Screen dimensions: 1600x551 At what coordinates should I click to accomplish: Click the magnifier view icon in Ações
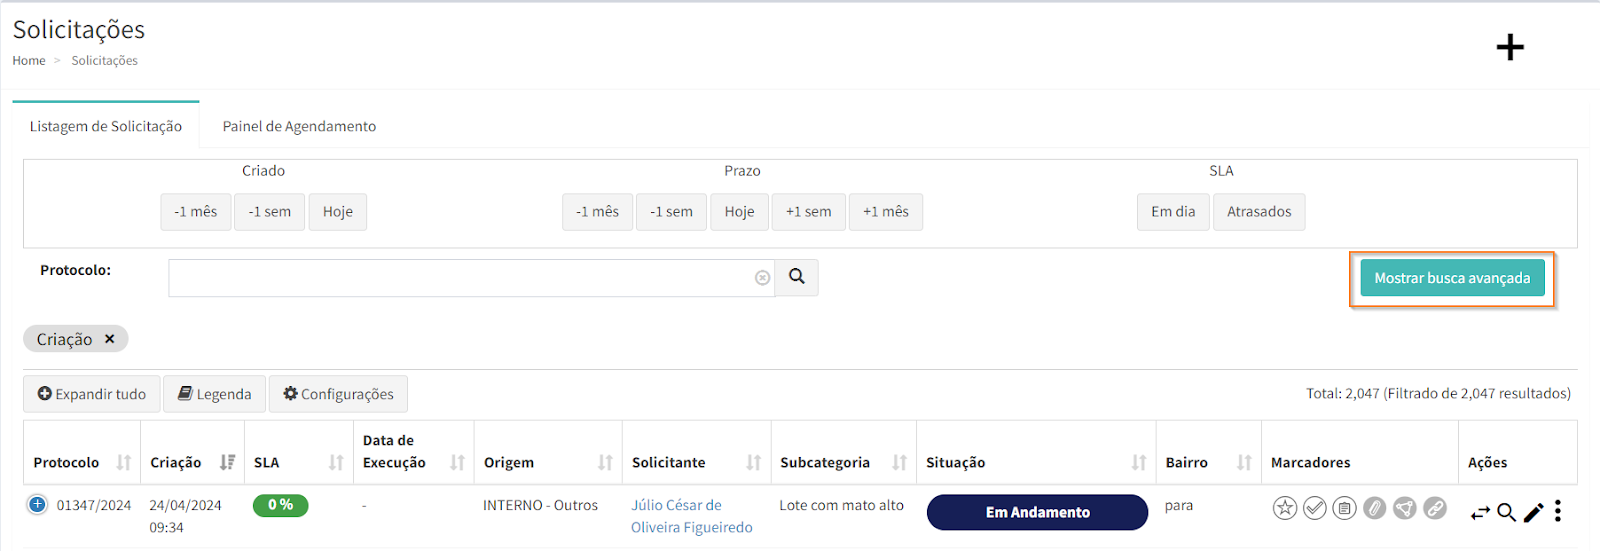pos(1506,513)
